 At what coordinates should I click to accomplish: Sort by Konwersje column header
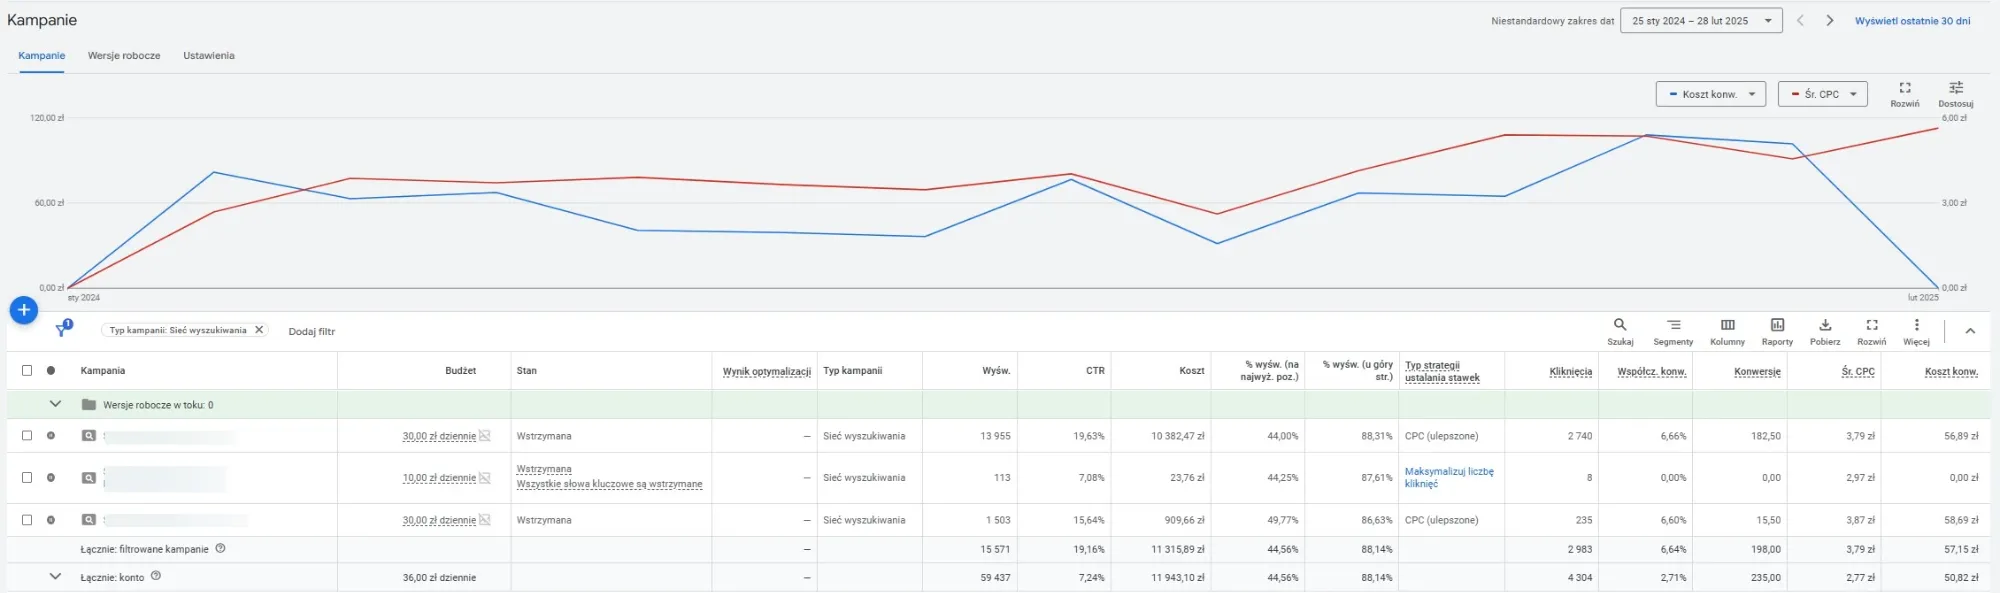pos(1757,371)
